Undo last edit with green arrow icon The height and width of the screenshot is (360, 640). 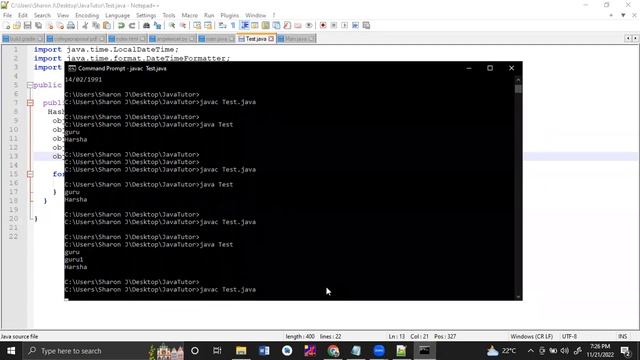121,25
